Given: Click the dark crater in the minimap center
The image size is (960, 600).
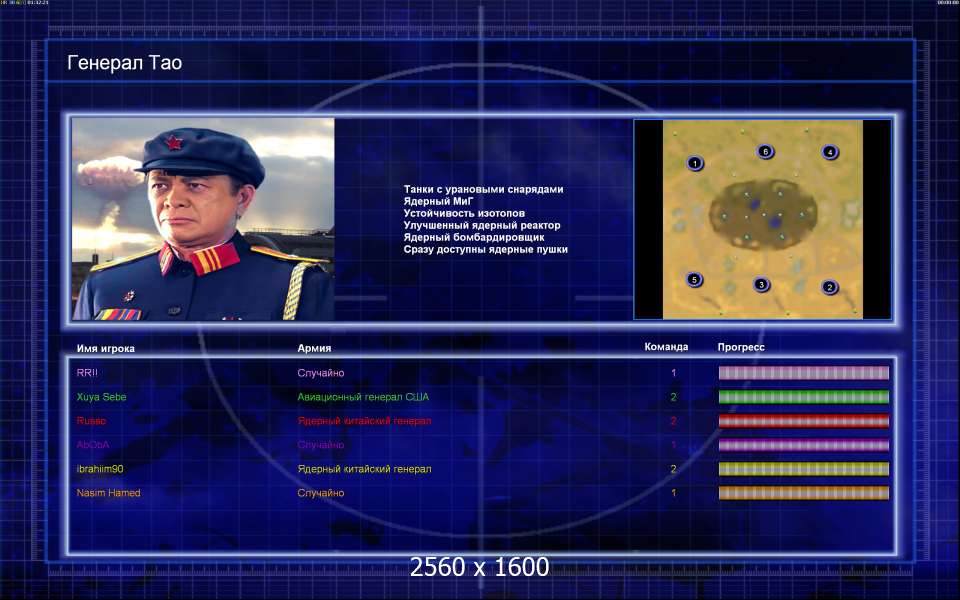Looking at the screenshot, I should (x=764, y=213).
